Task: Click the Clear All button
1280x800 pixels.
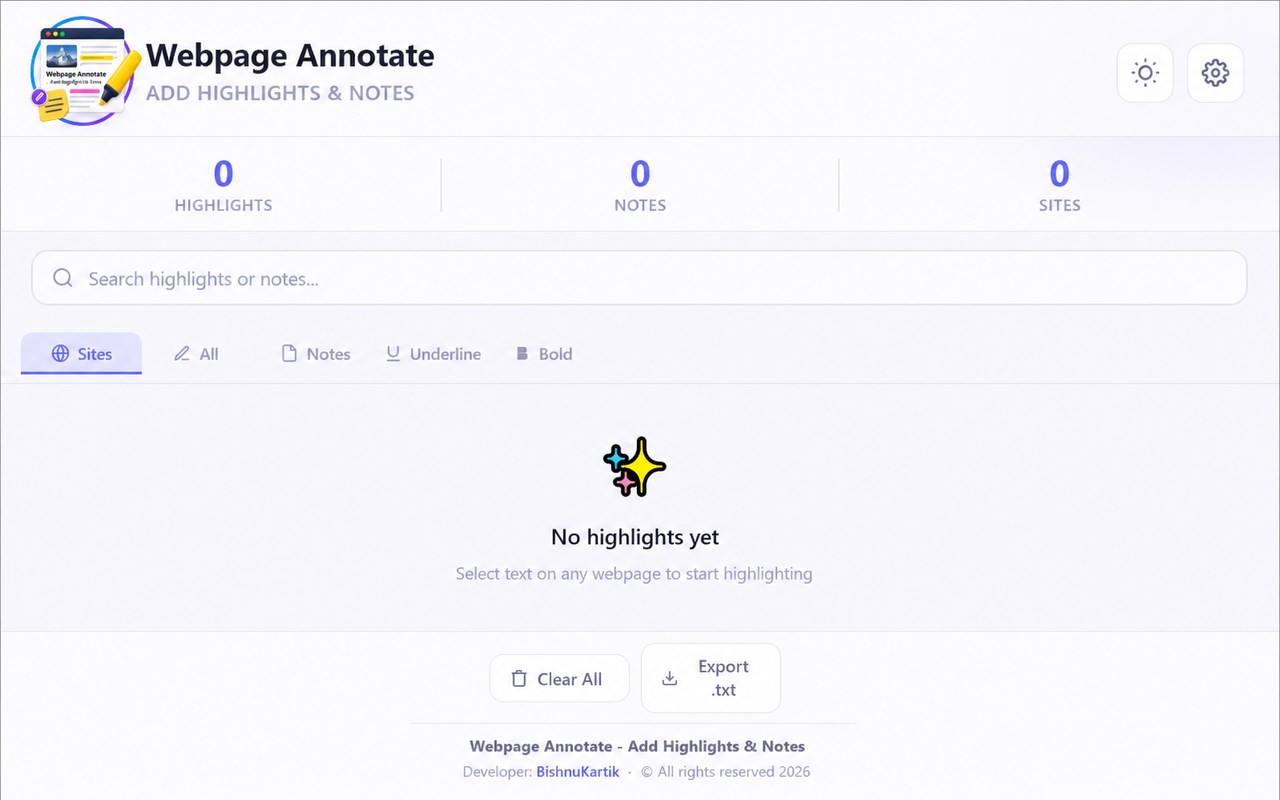Action: pos(559,679)
